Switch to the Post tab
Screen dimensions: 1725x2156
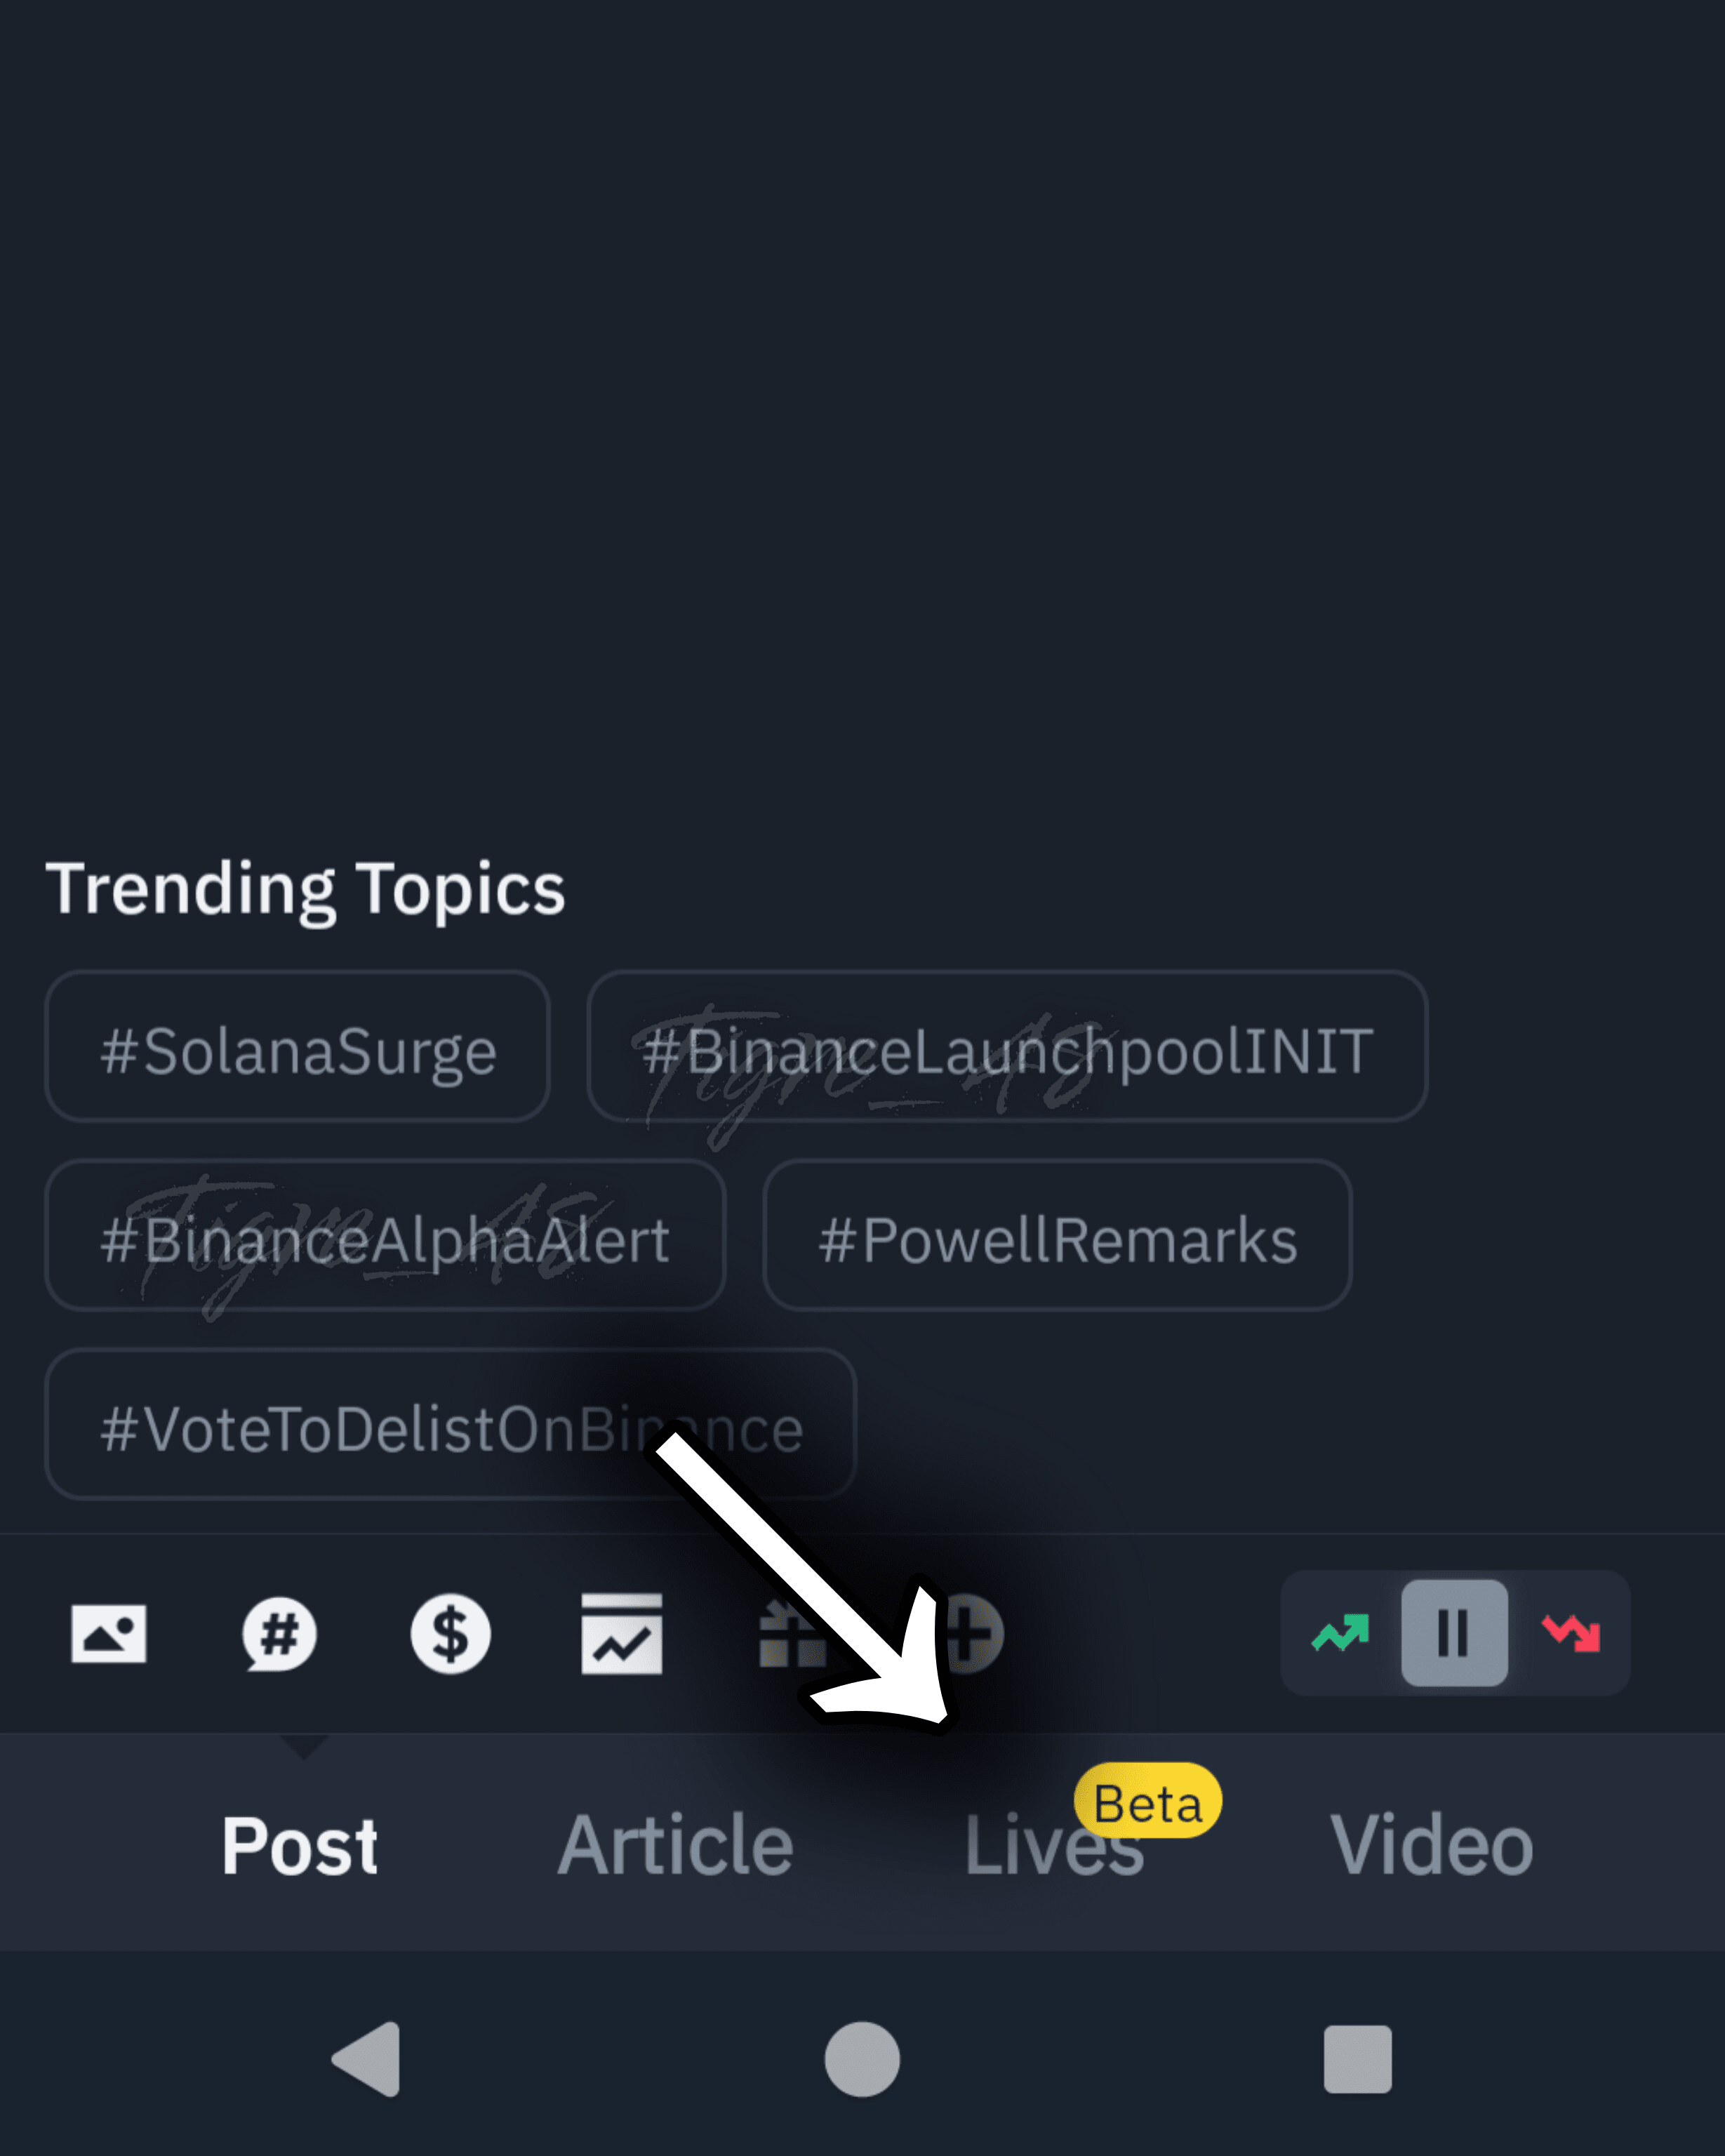pyautogui.click(x=299, y=1846)
